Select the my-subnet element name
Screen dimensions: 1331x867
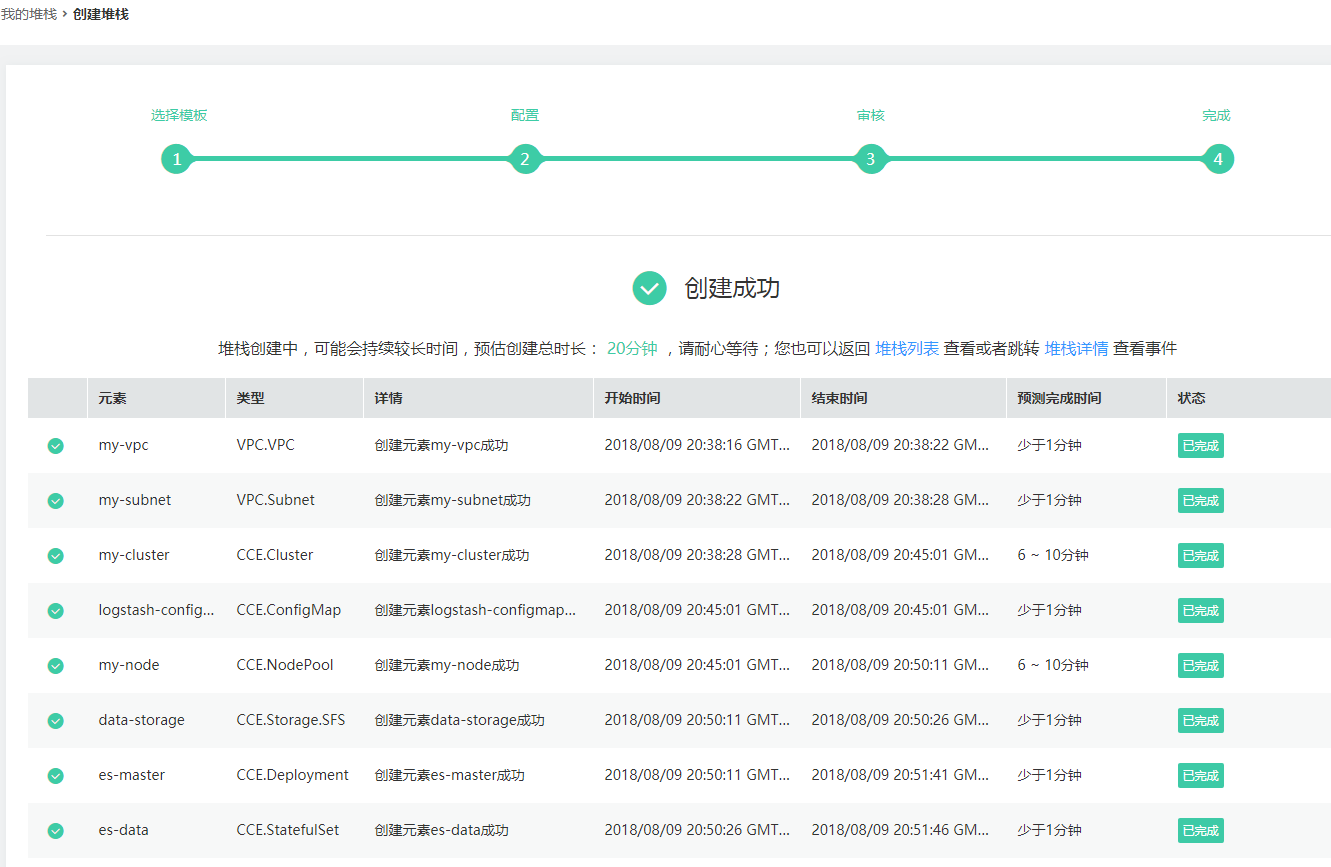coord(135,500)
